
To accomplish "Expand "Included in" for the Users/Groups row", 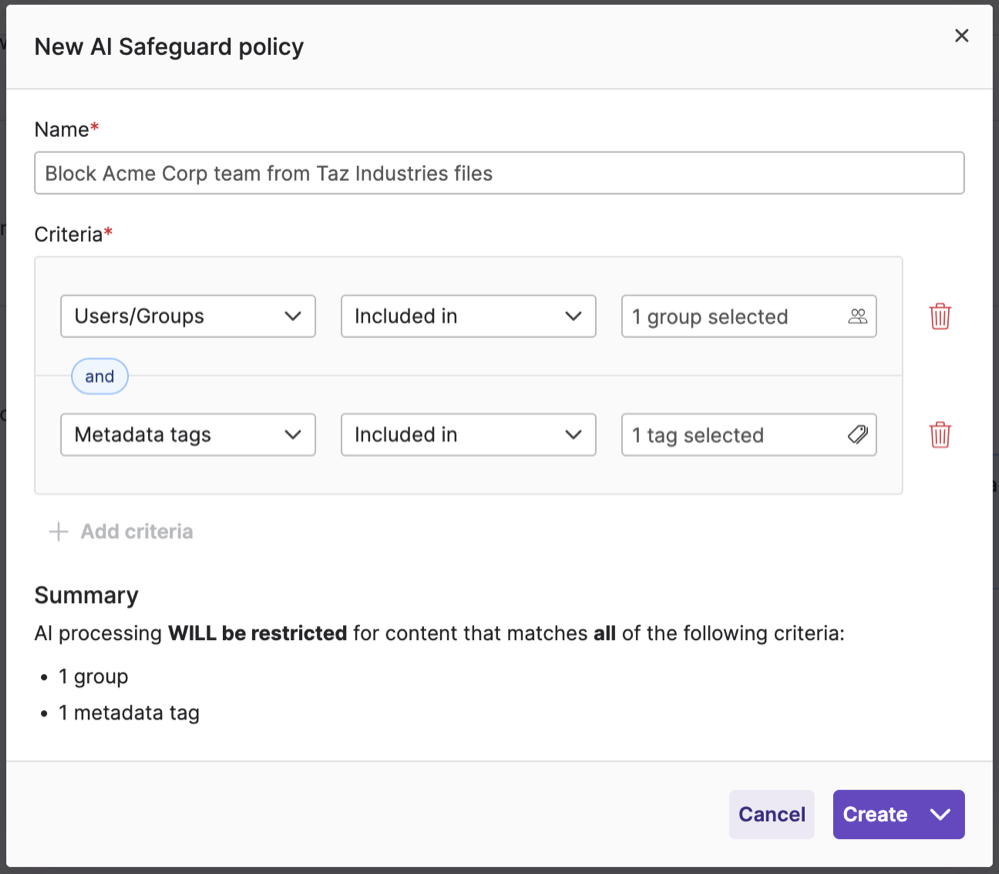I will point(467,317).
